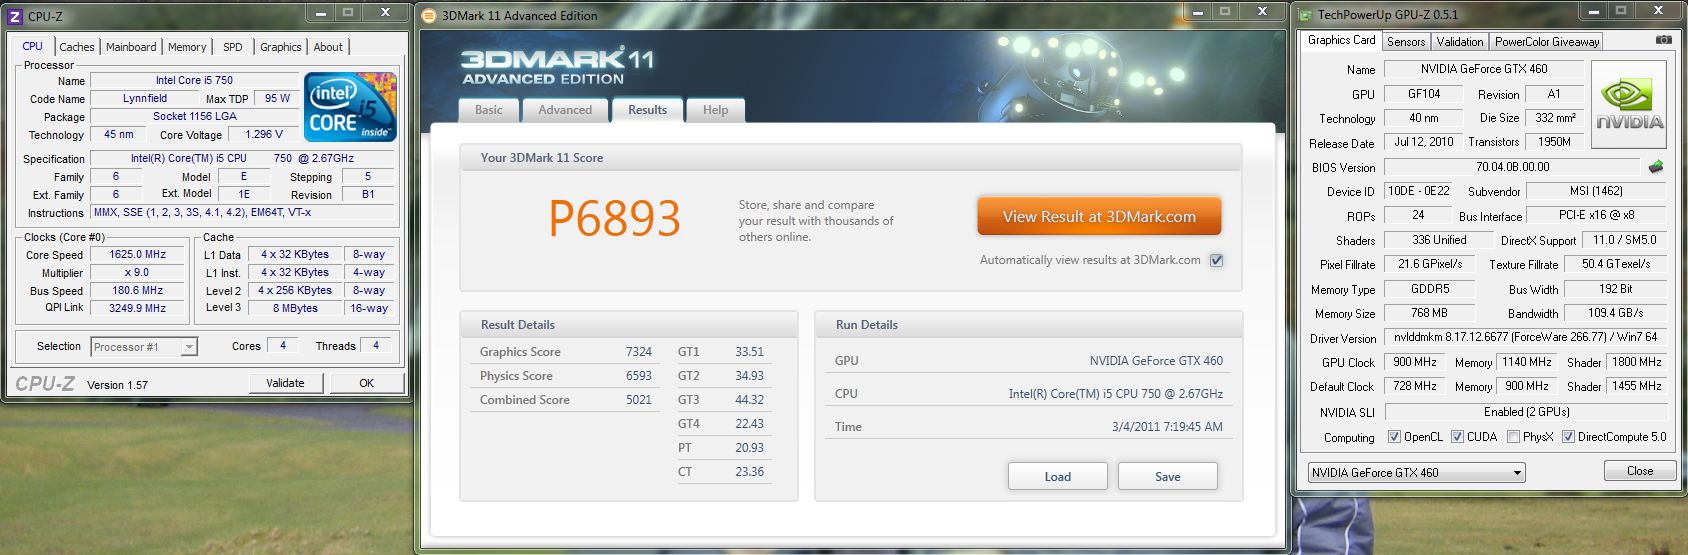Click the Core Voltage value 1.296 V
This screenshot has width=1688, height=555.
(x=264, y=134)
